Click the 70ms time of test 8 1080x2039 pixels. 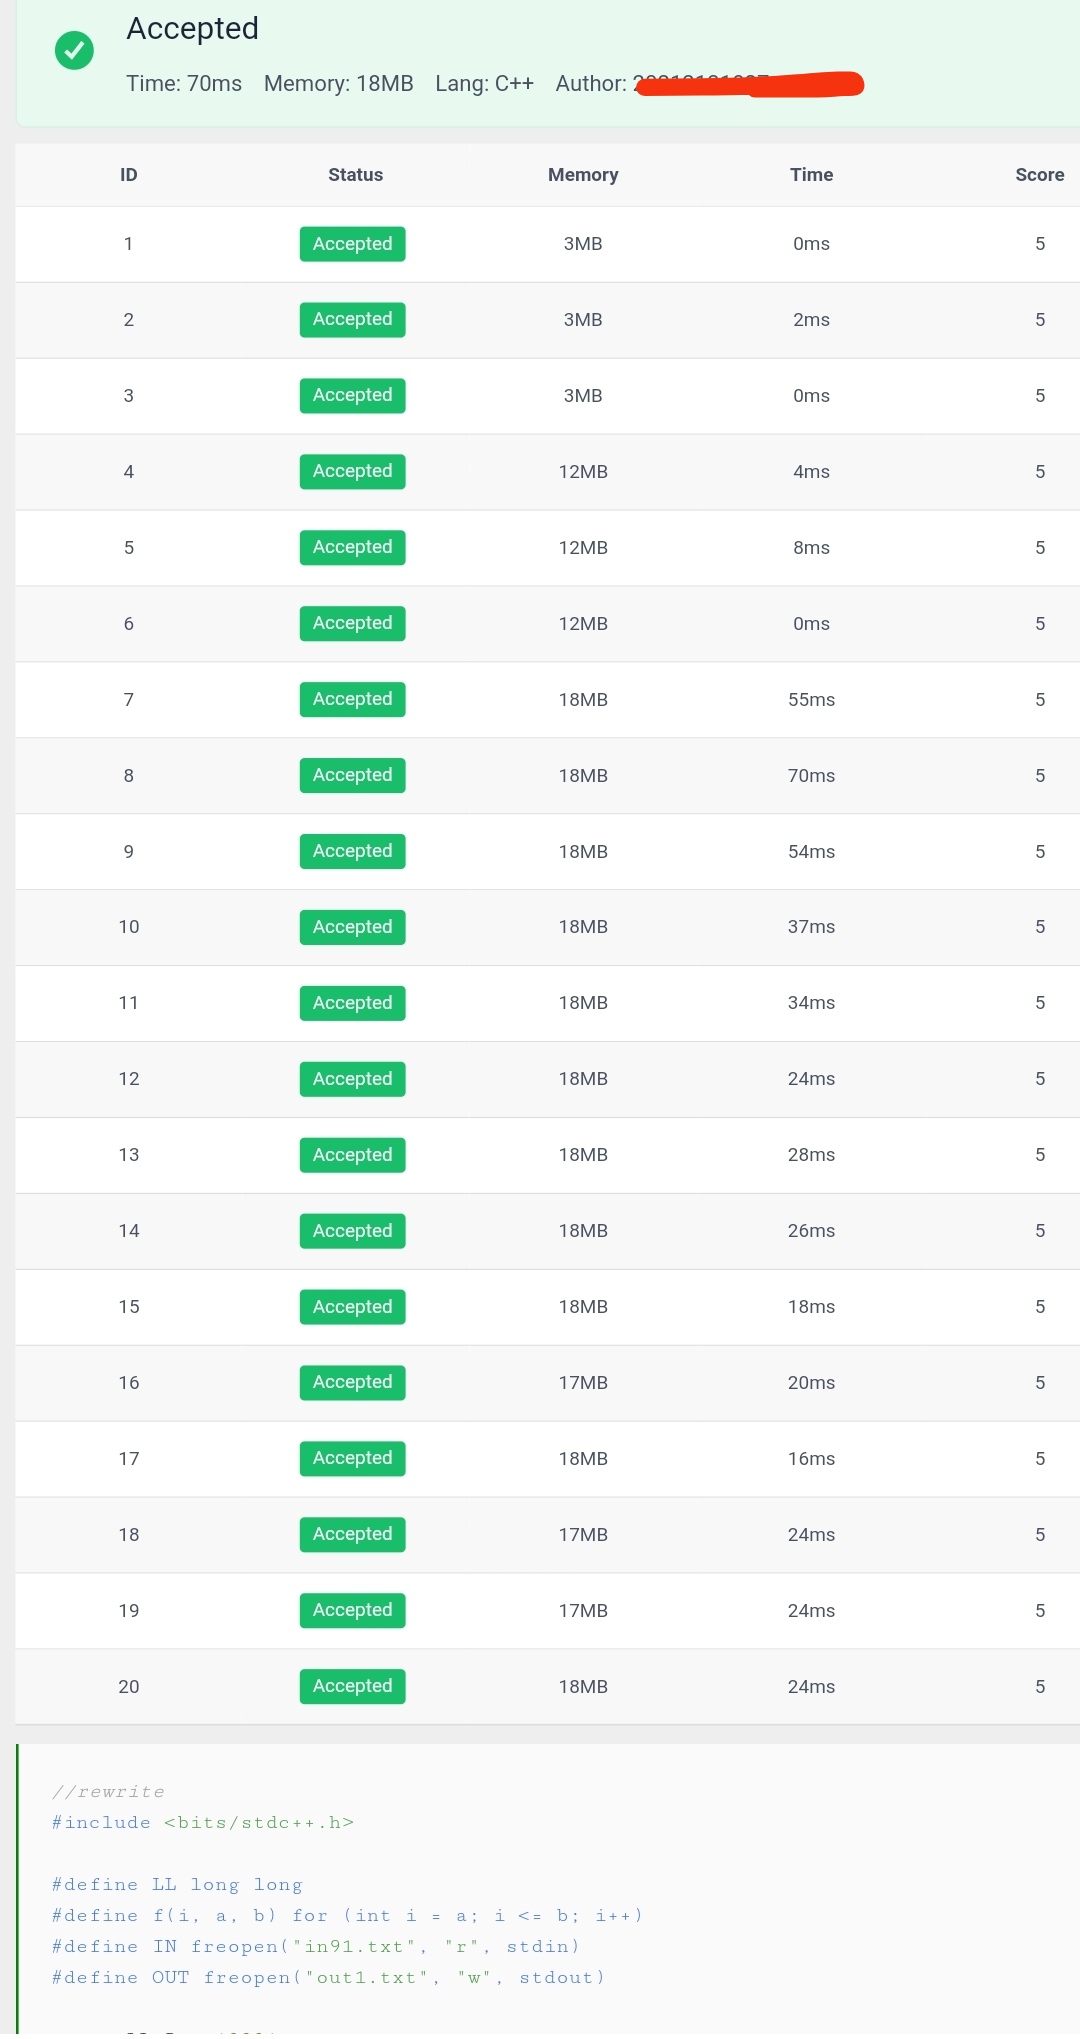[x=811, y=776]
